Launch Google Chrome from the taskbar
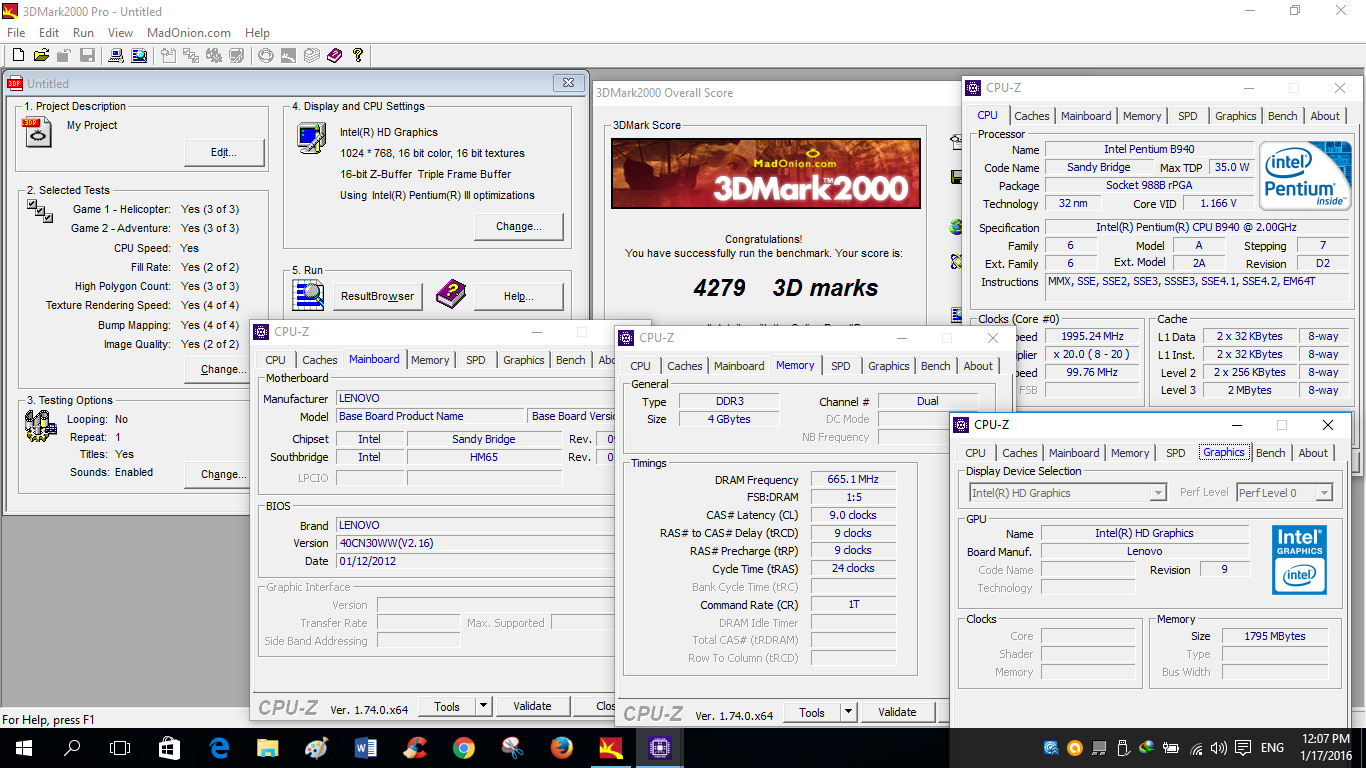The height and width of the screenshot is (768, 1366). 463,747
